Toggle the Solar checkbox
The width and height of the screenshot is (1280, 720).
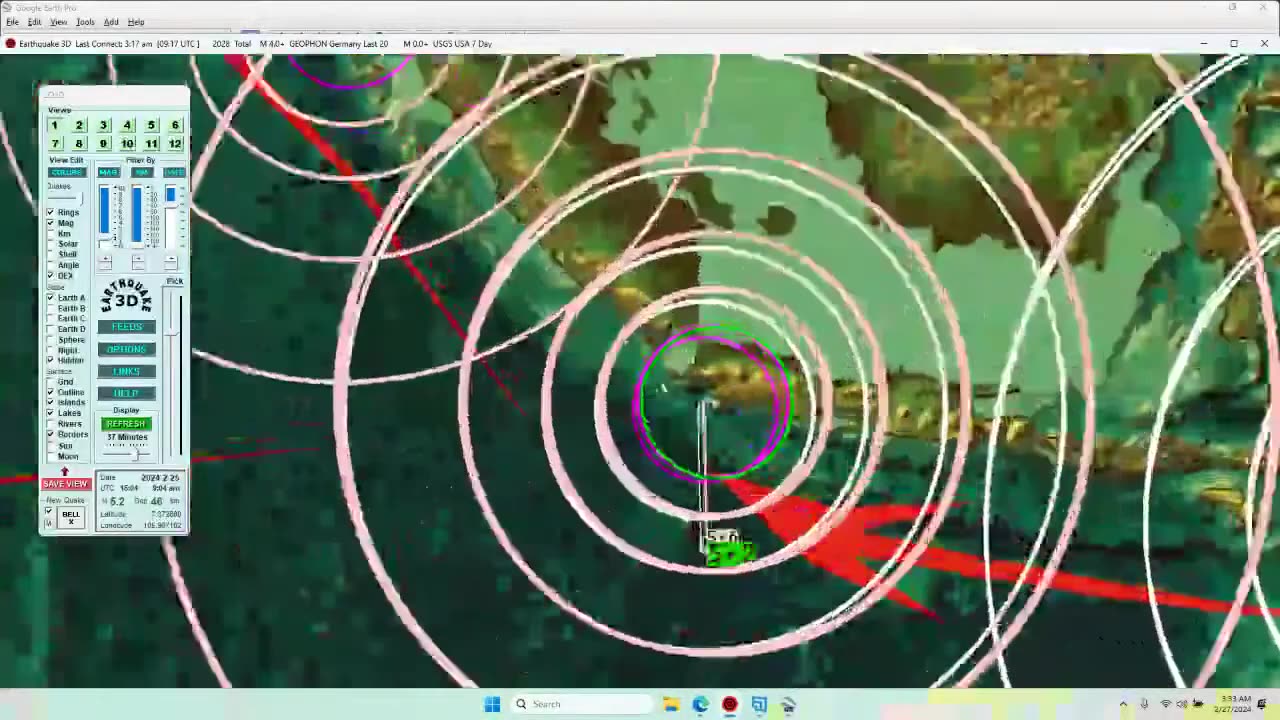(x=51, y=244)
